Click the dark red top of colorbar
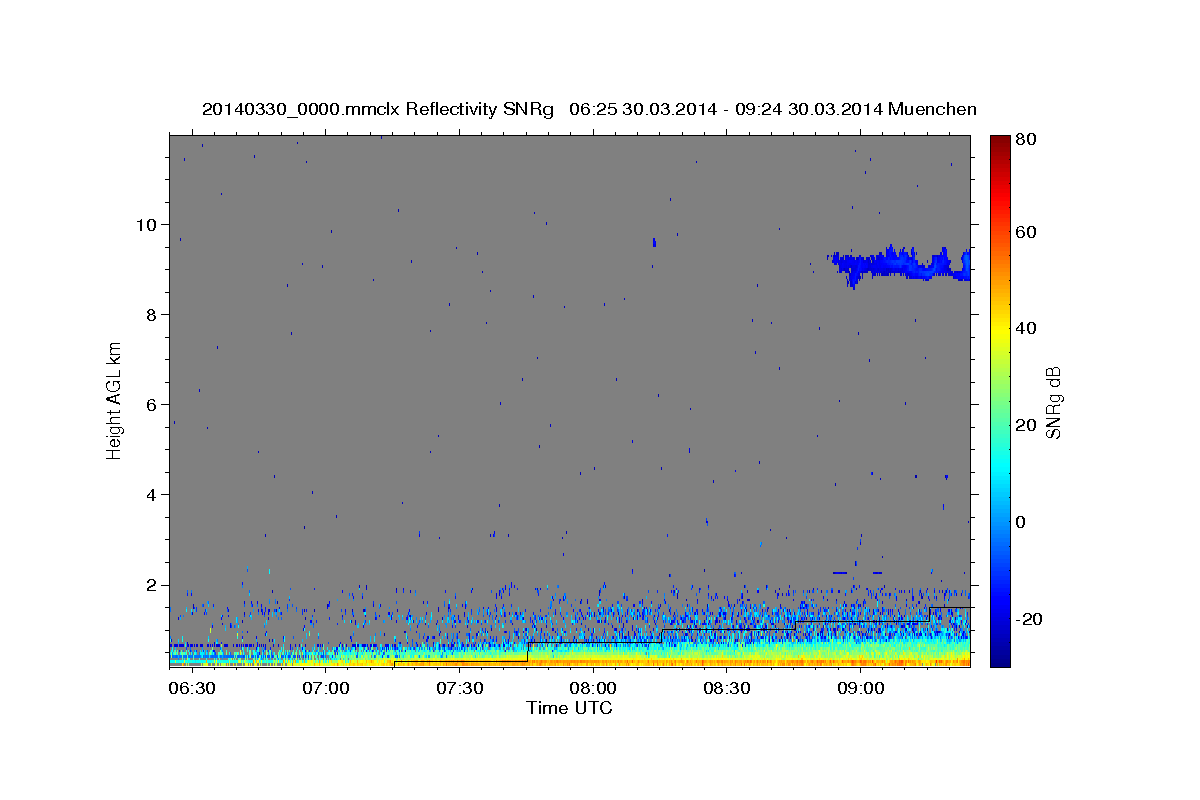Image resolution: width=1200 pixels, height=800 pixels. [x=1000, y=143]
